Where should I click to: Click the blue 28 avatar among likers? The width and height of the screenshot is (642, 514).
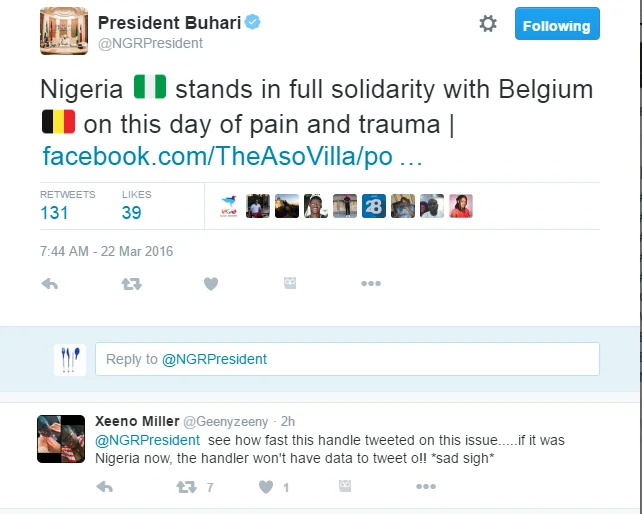pos(374,206)
